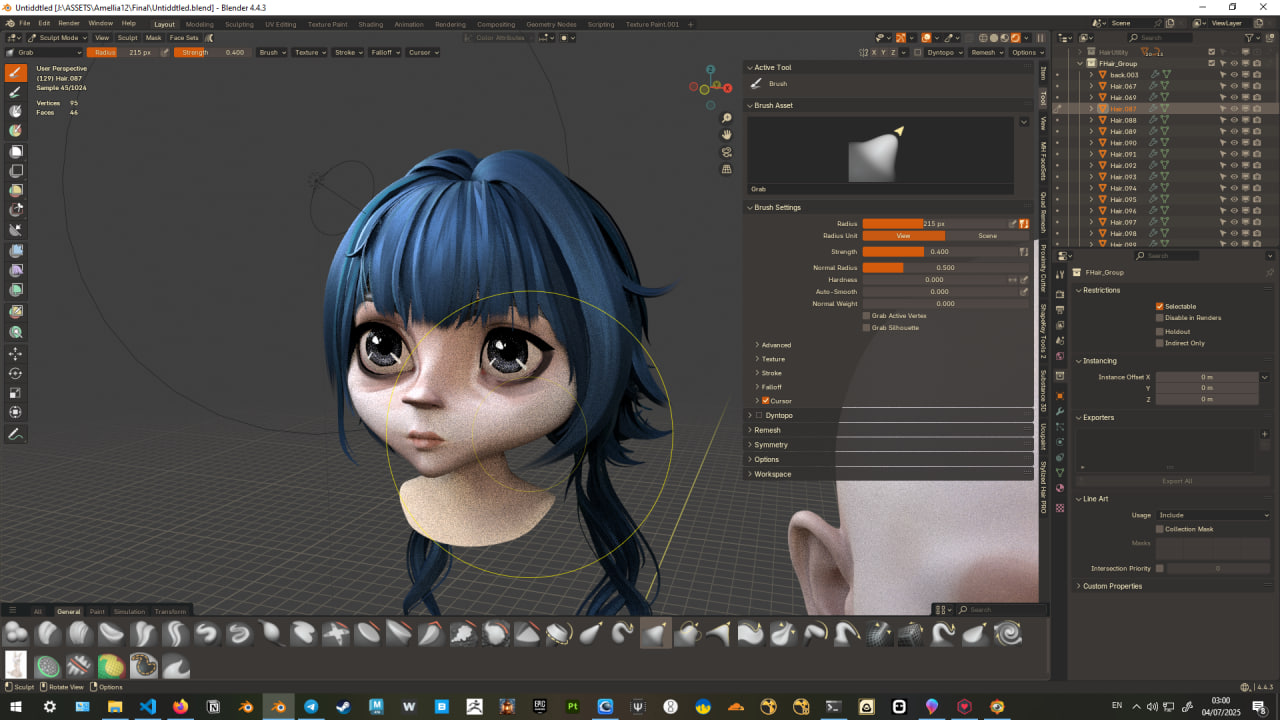1280x720 pixels.
Task: Select the Move tool in left toolbar
Action: (x=16, y=354)
